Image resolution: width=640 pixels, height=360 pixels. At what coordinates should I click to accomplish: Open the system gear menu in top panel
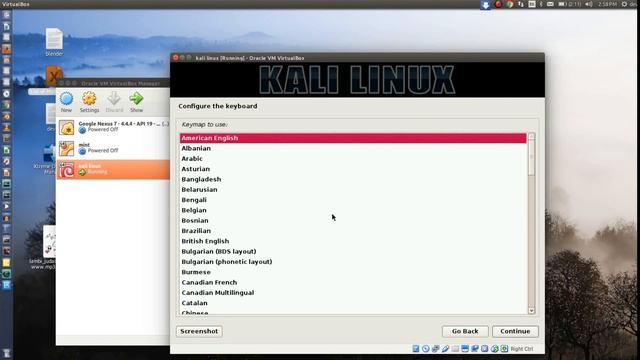[624, 4]
